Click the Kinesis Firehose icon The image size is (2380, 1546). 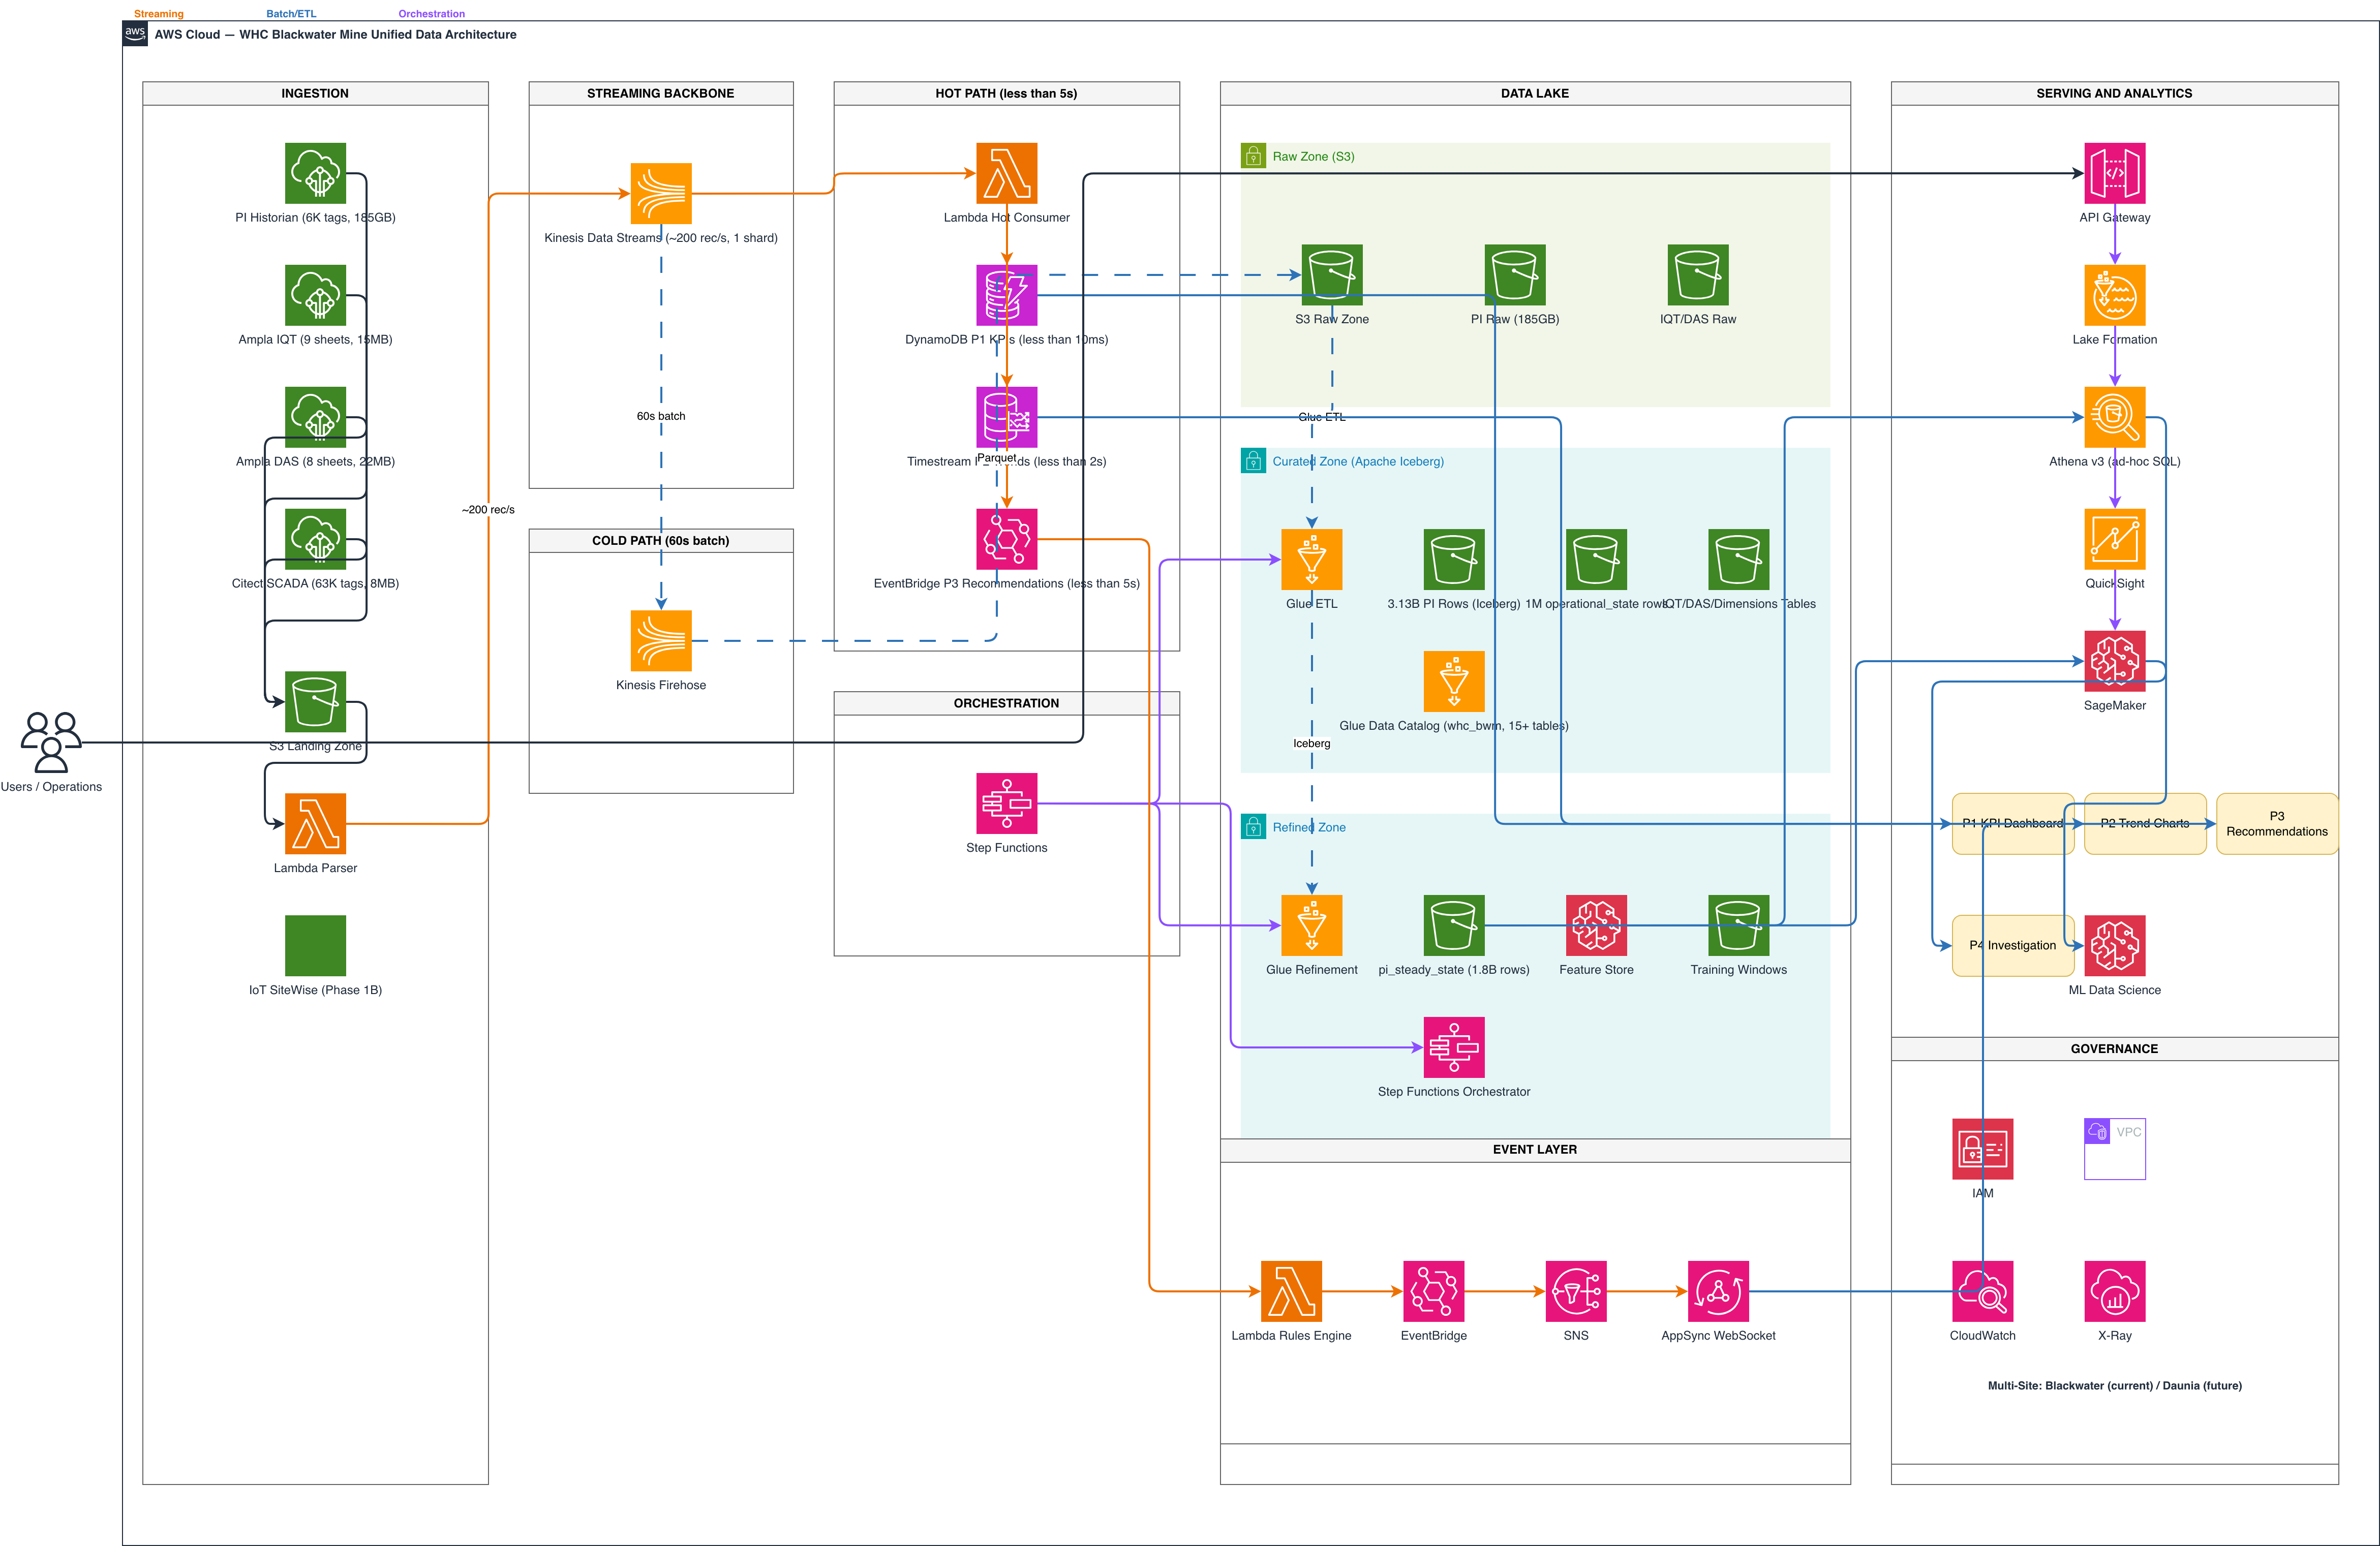(x=661, y=641)
